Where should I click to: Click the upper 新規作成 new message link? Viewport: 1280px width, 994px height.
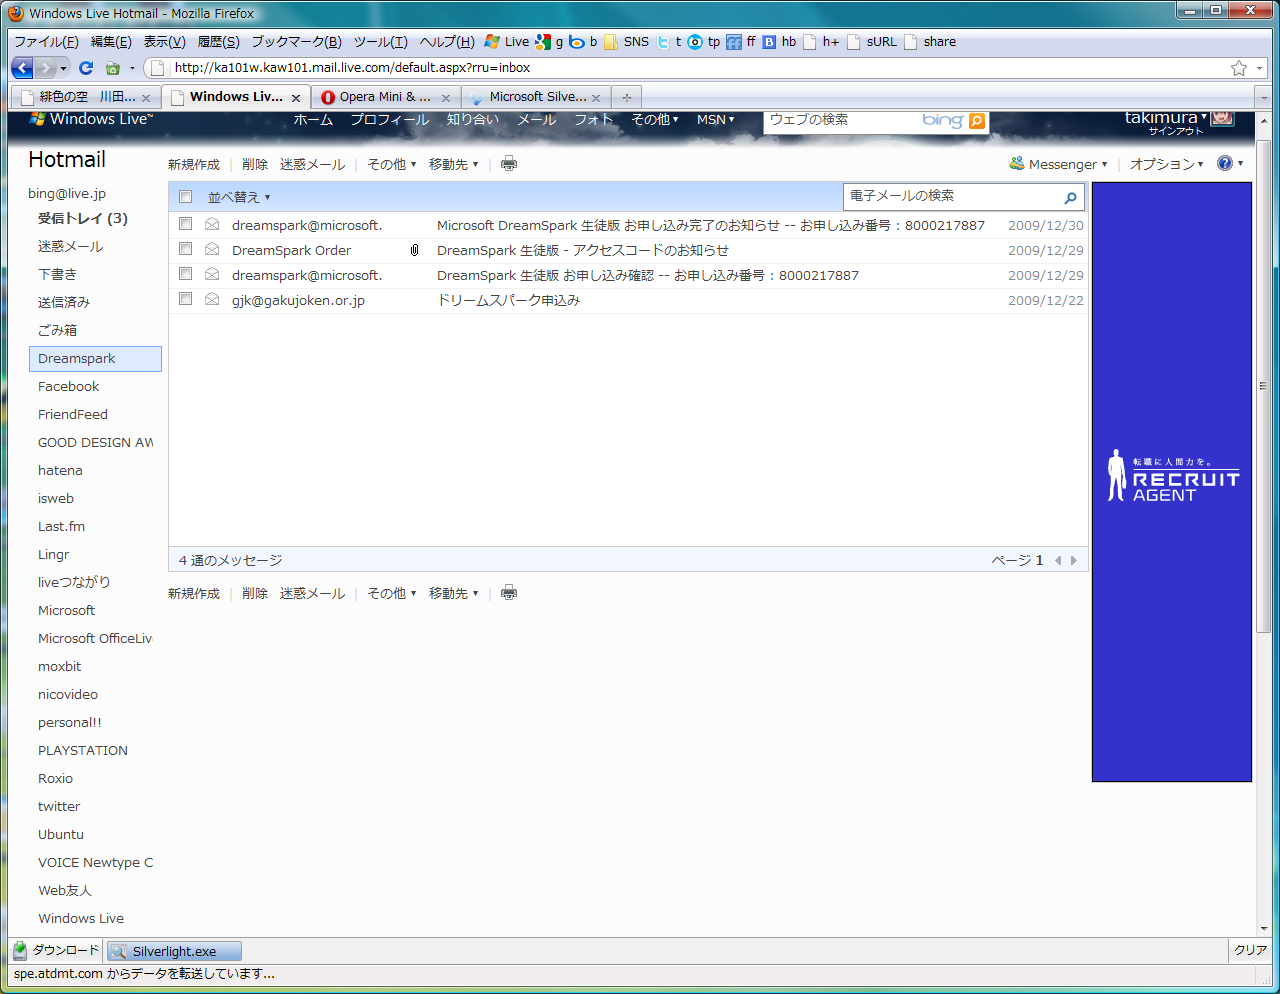point(194,164)
